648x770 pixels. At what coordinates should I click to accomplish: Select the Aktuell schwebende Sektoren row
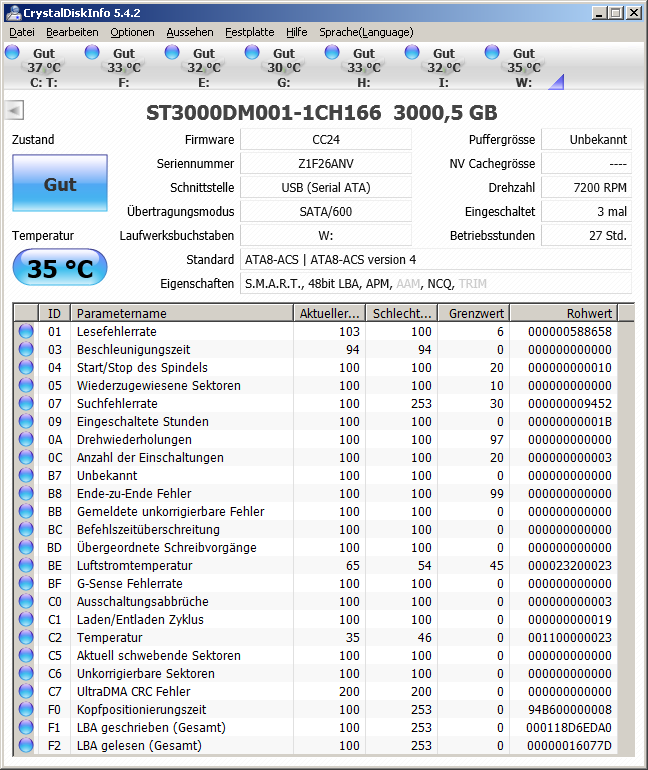point(316,656)
